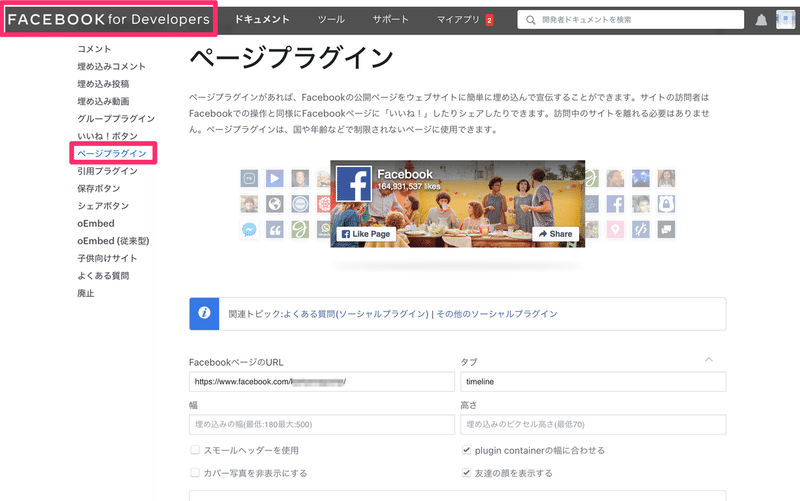Open the ツール menu
The height and width of the screenshot is (501, 800).
coord(331,19)
